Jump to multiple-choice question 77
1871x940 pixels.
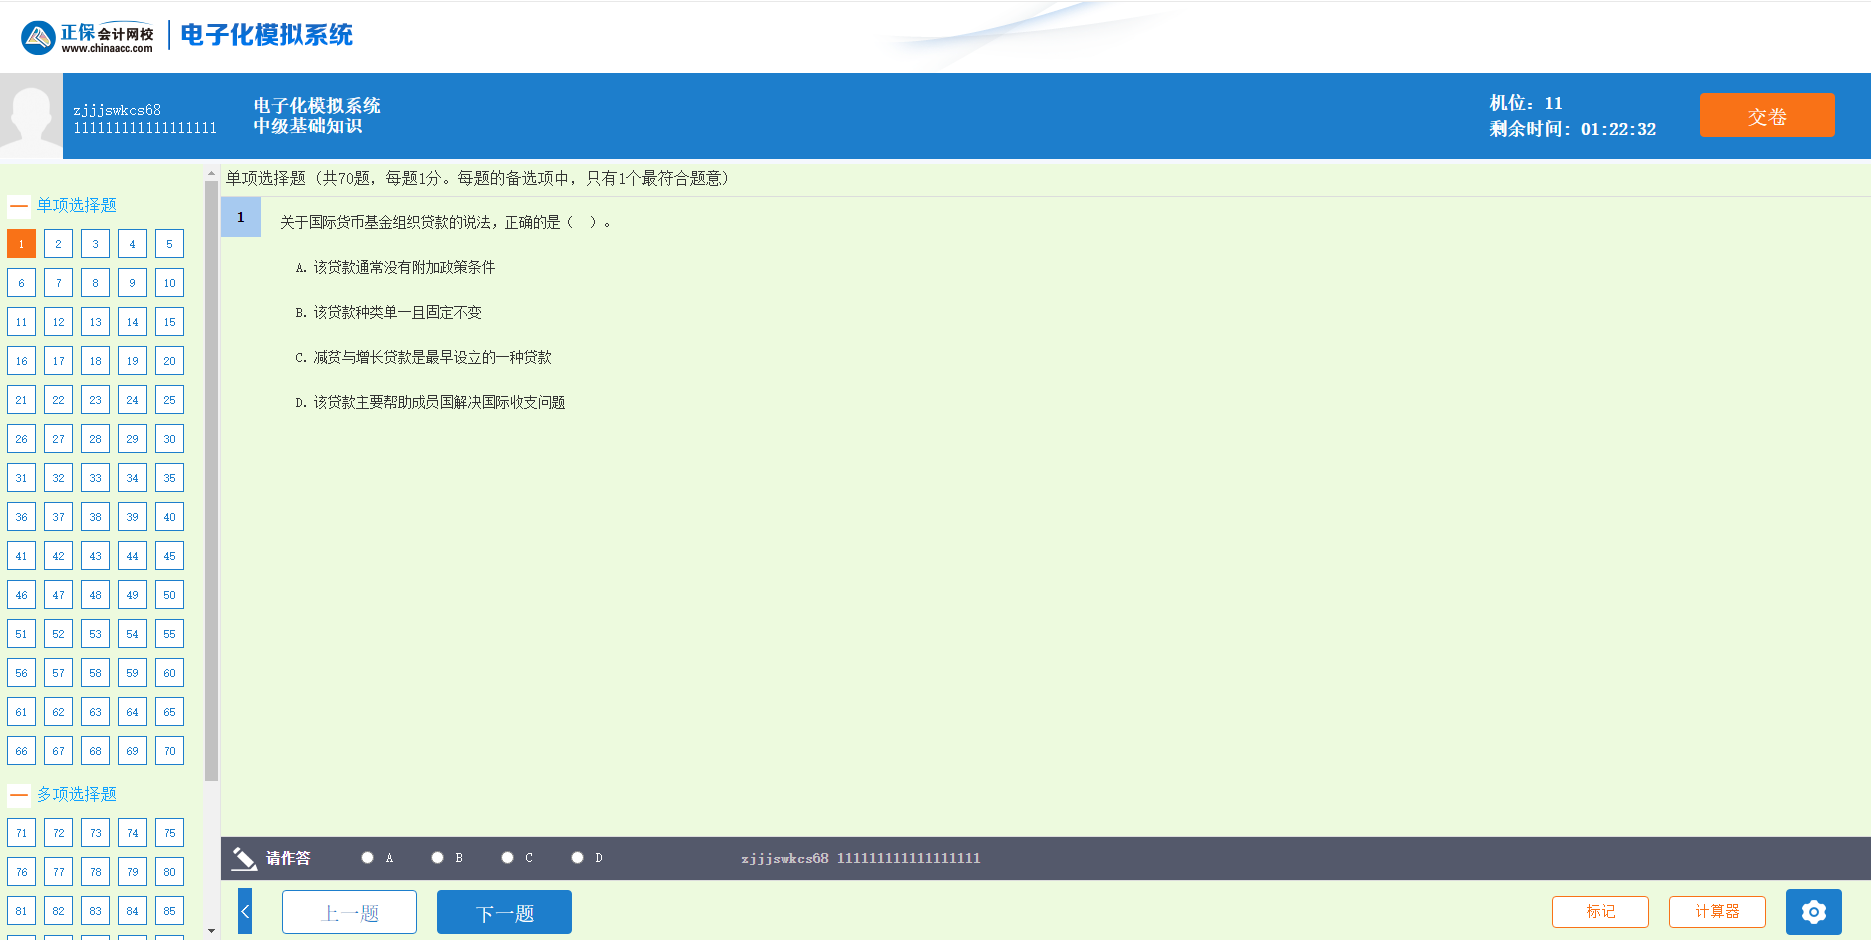click(58, 872)
